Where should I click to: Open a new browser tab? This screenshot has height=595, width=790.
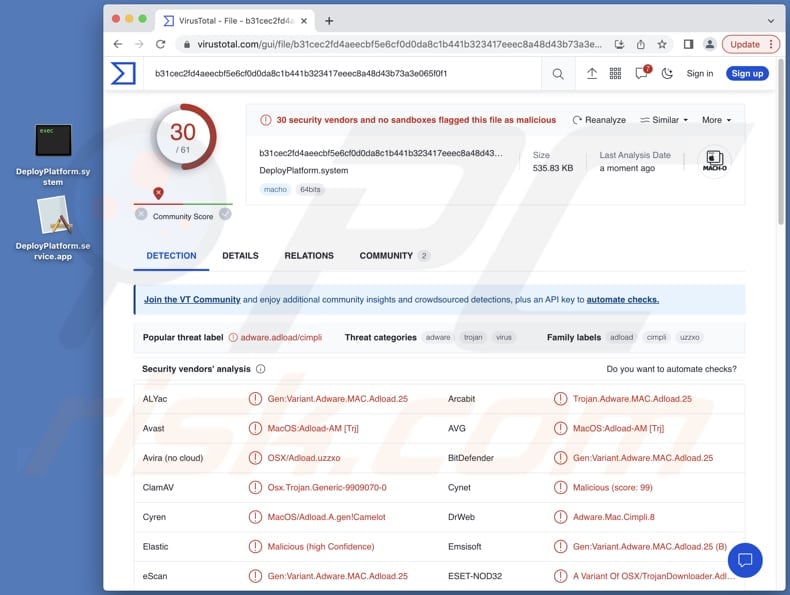pyautogui.click(x=329, y=21)
